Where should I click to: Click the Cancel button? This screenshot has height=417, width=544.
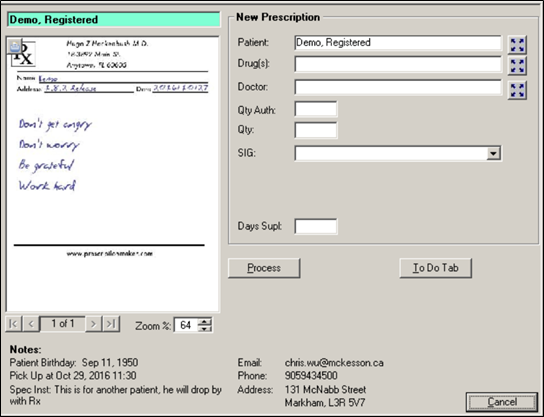[502, 402]
